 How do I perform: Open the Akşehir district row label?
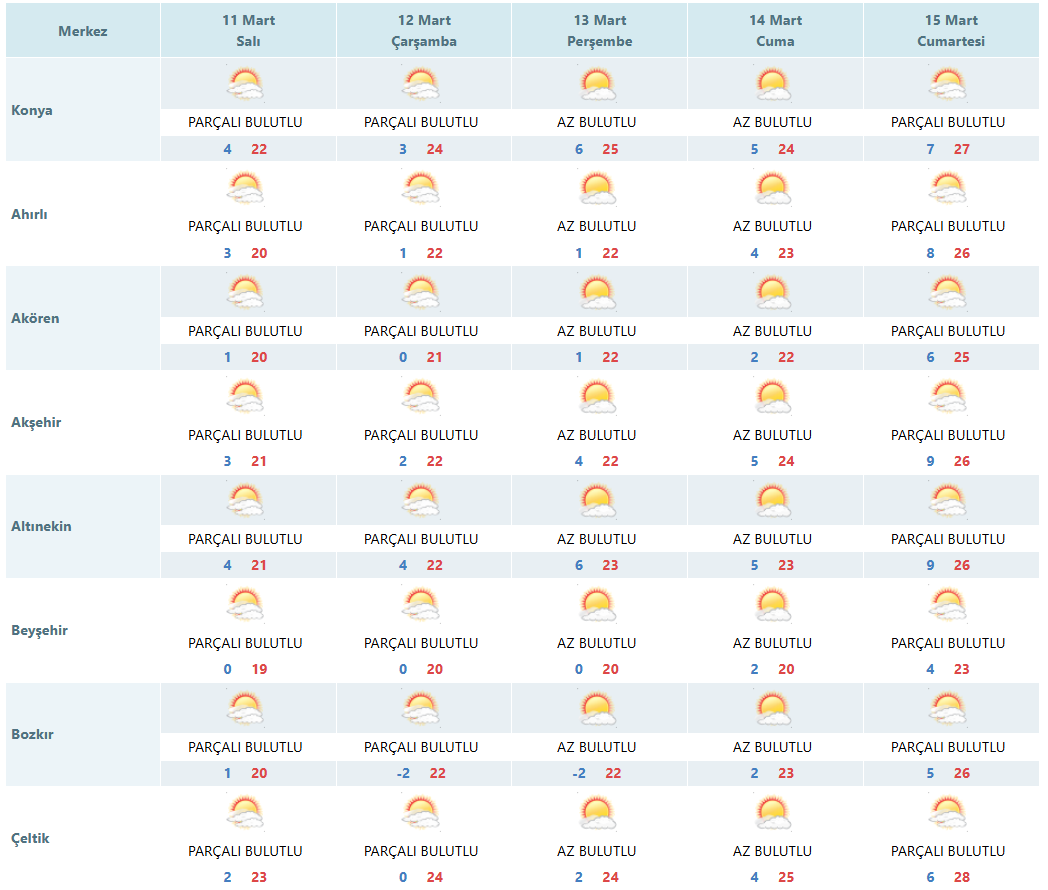[36, 422]
